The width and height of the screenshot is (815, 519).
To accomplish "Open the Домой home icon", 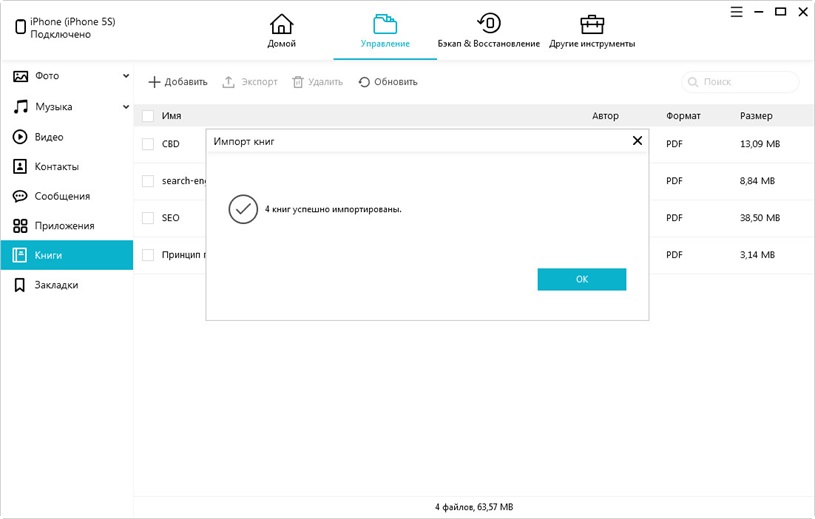I will point(281,24).
